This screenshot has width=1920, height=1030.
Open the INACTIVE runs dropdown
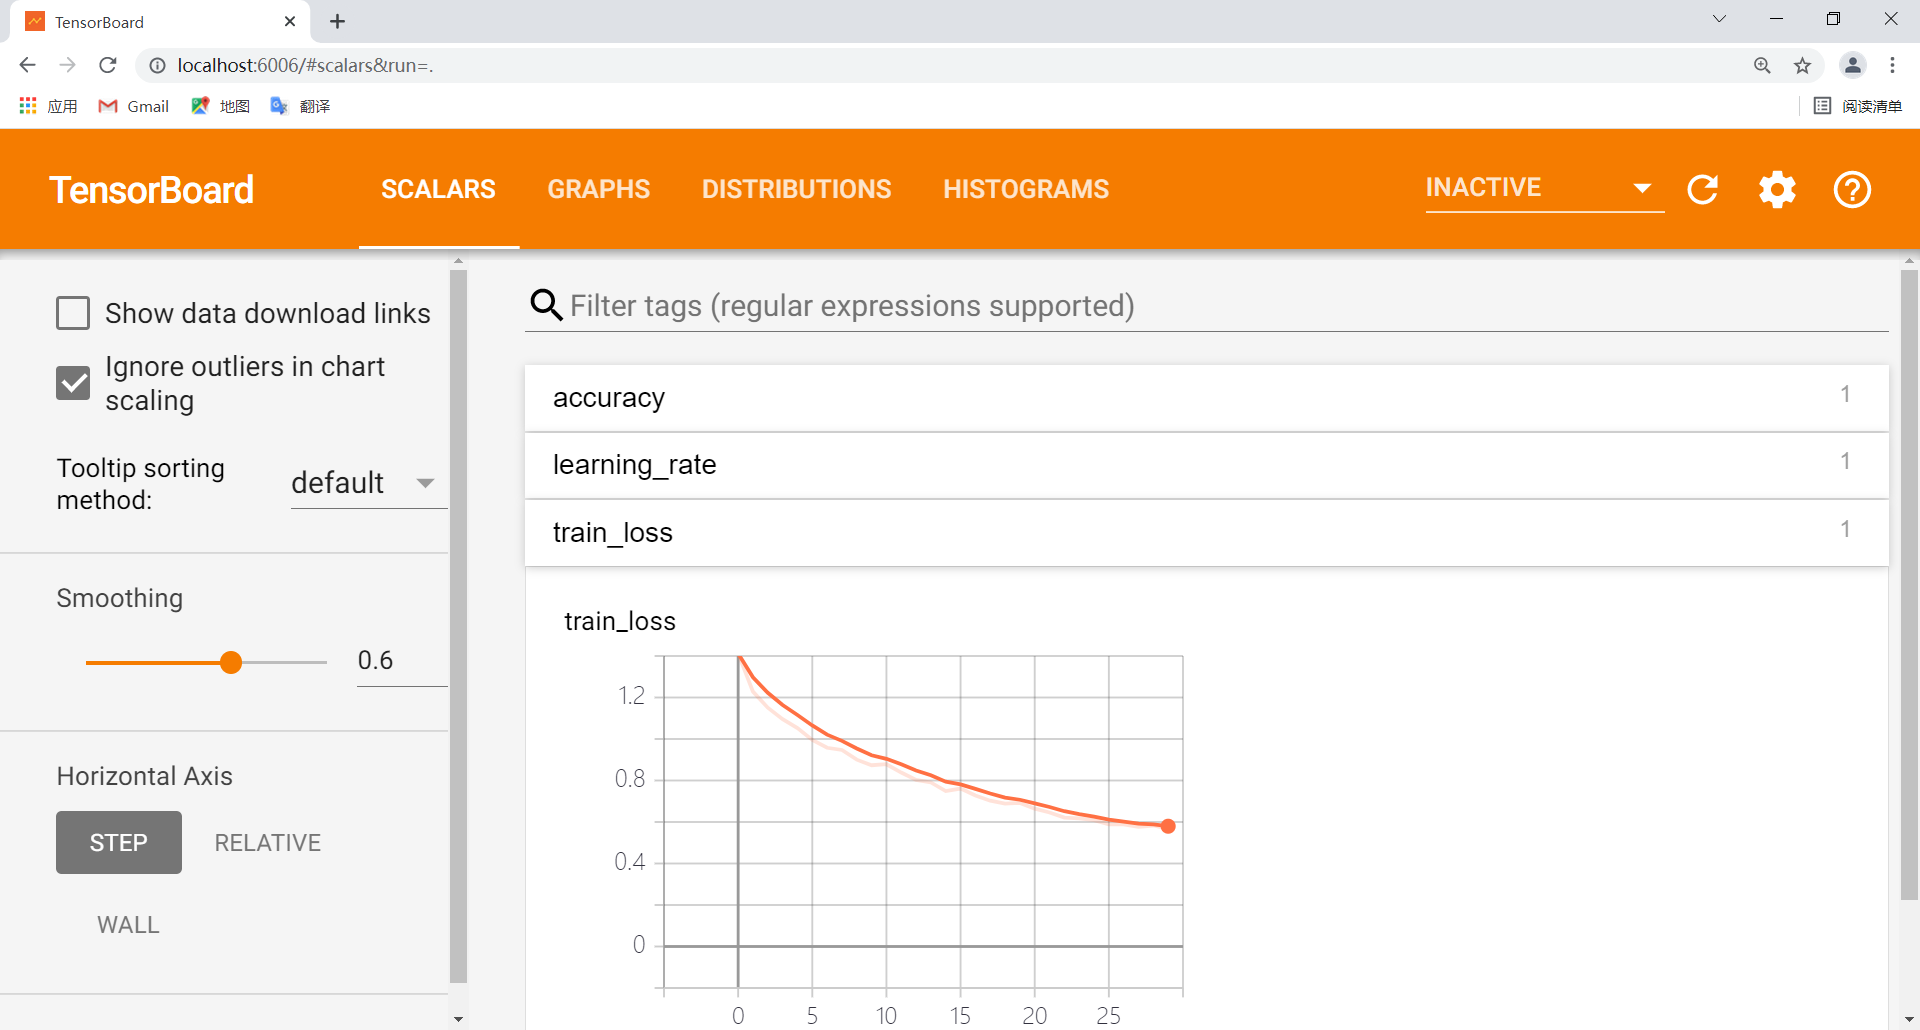1540,188
